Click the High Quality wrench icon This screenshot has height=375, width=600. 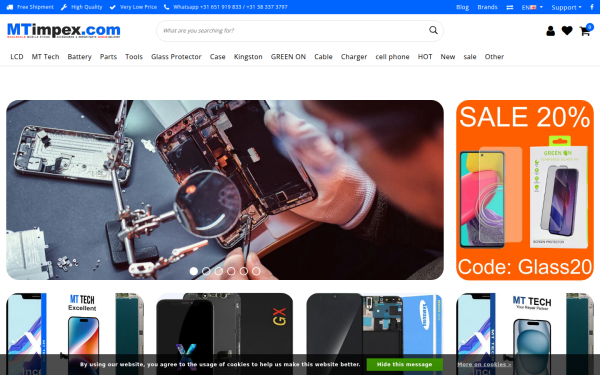pos(64,7)
